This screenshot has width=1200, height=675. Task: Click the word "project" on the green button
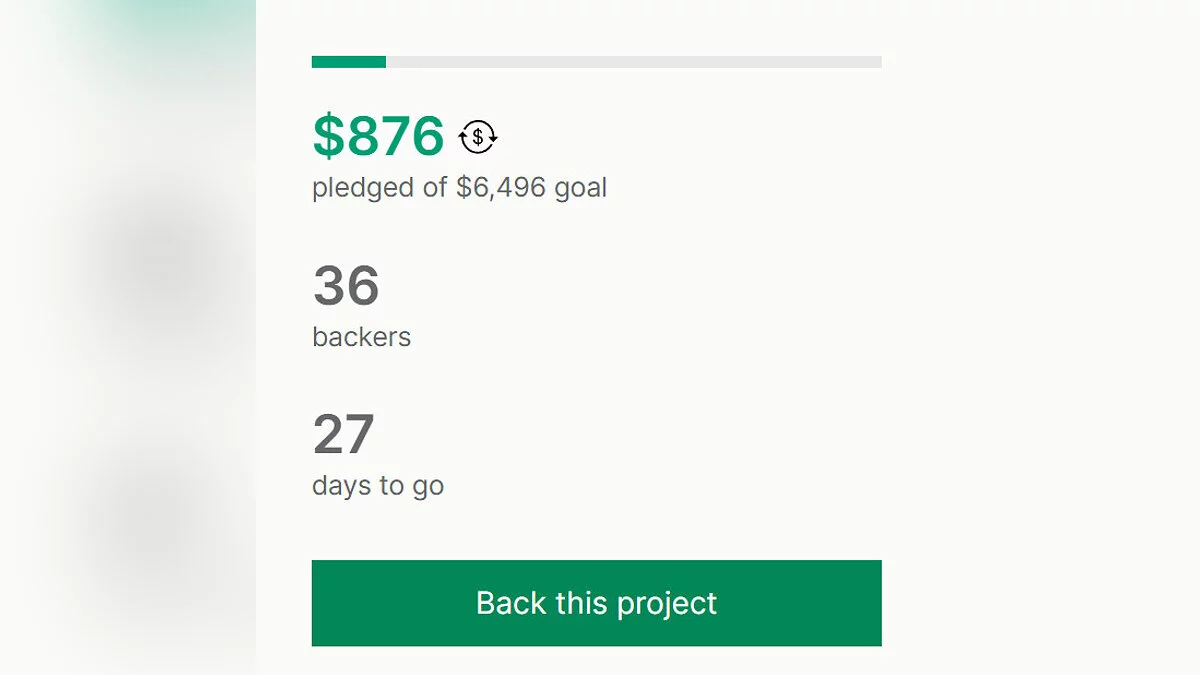[x=666, y=603]
